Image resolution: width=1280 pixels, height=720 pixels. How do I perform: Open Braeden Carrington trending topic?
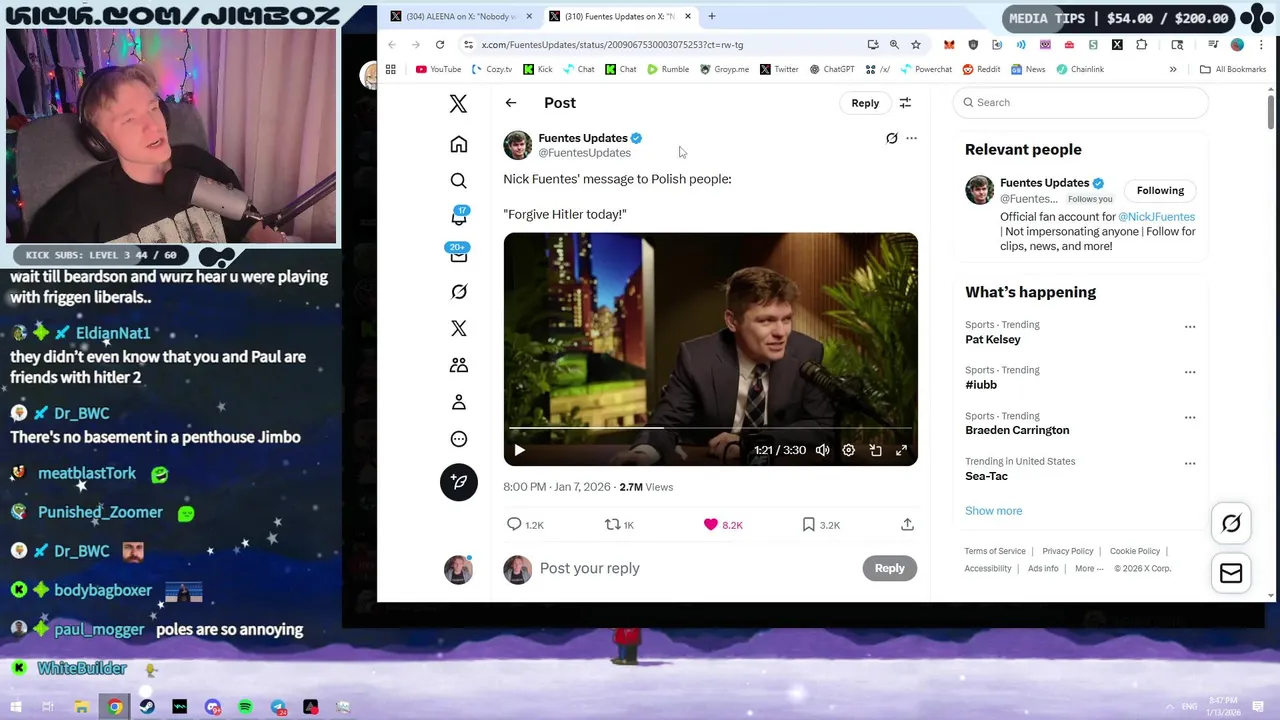click(x=1017, y=430)
